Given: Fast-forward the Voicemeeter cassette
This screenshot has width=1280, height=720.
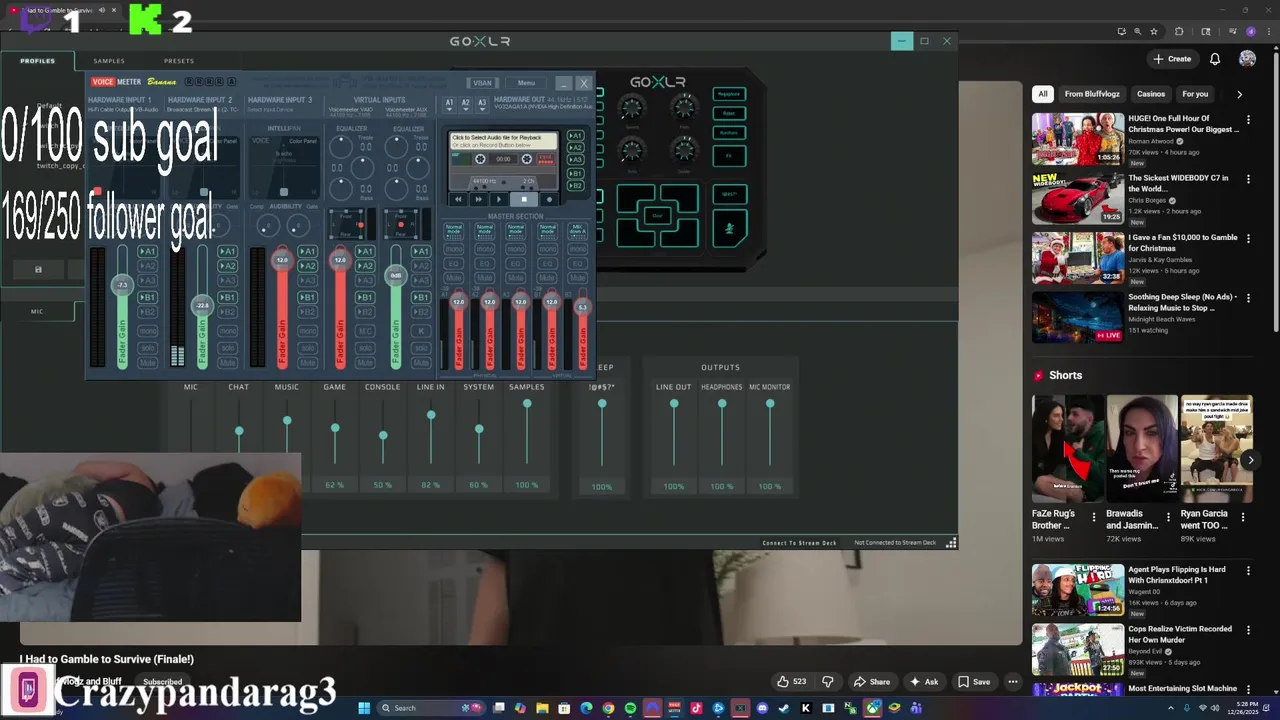Looking at the screenshot, I should click(478, 199).
